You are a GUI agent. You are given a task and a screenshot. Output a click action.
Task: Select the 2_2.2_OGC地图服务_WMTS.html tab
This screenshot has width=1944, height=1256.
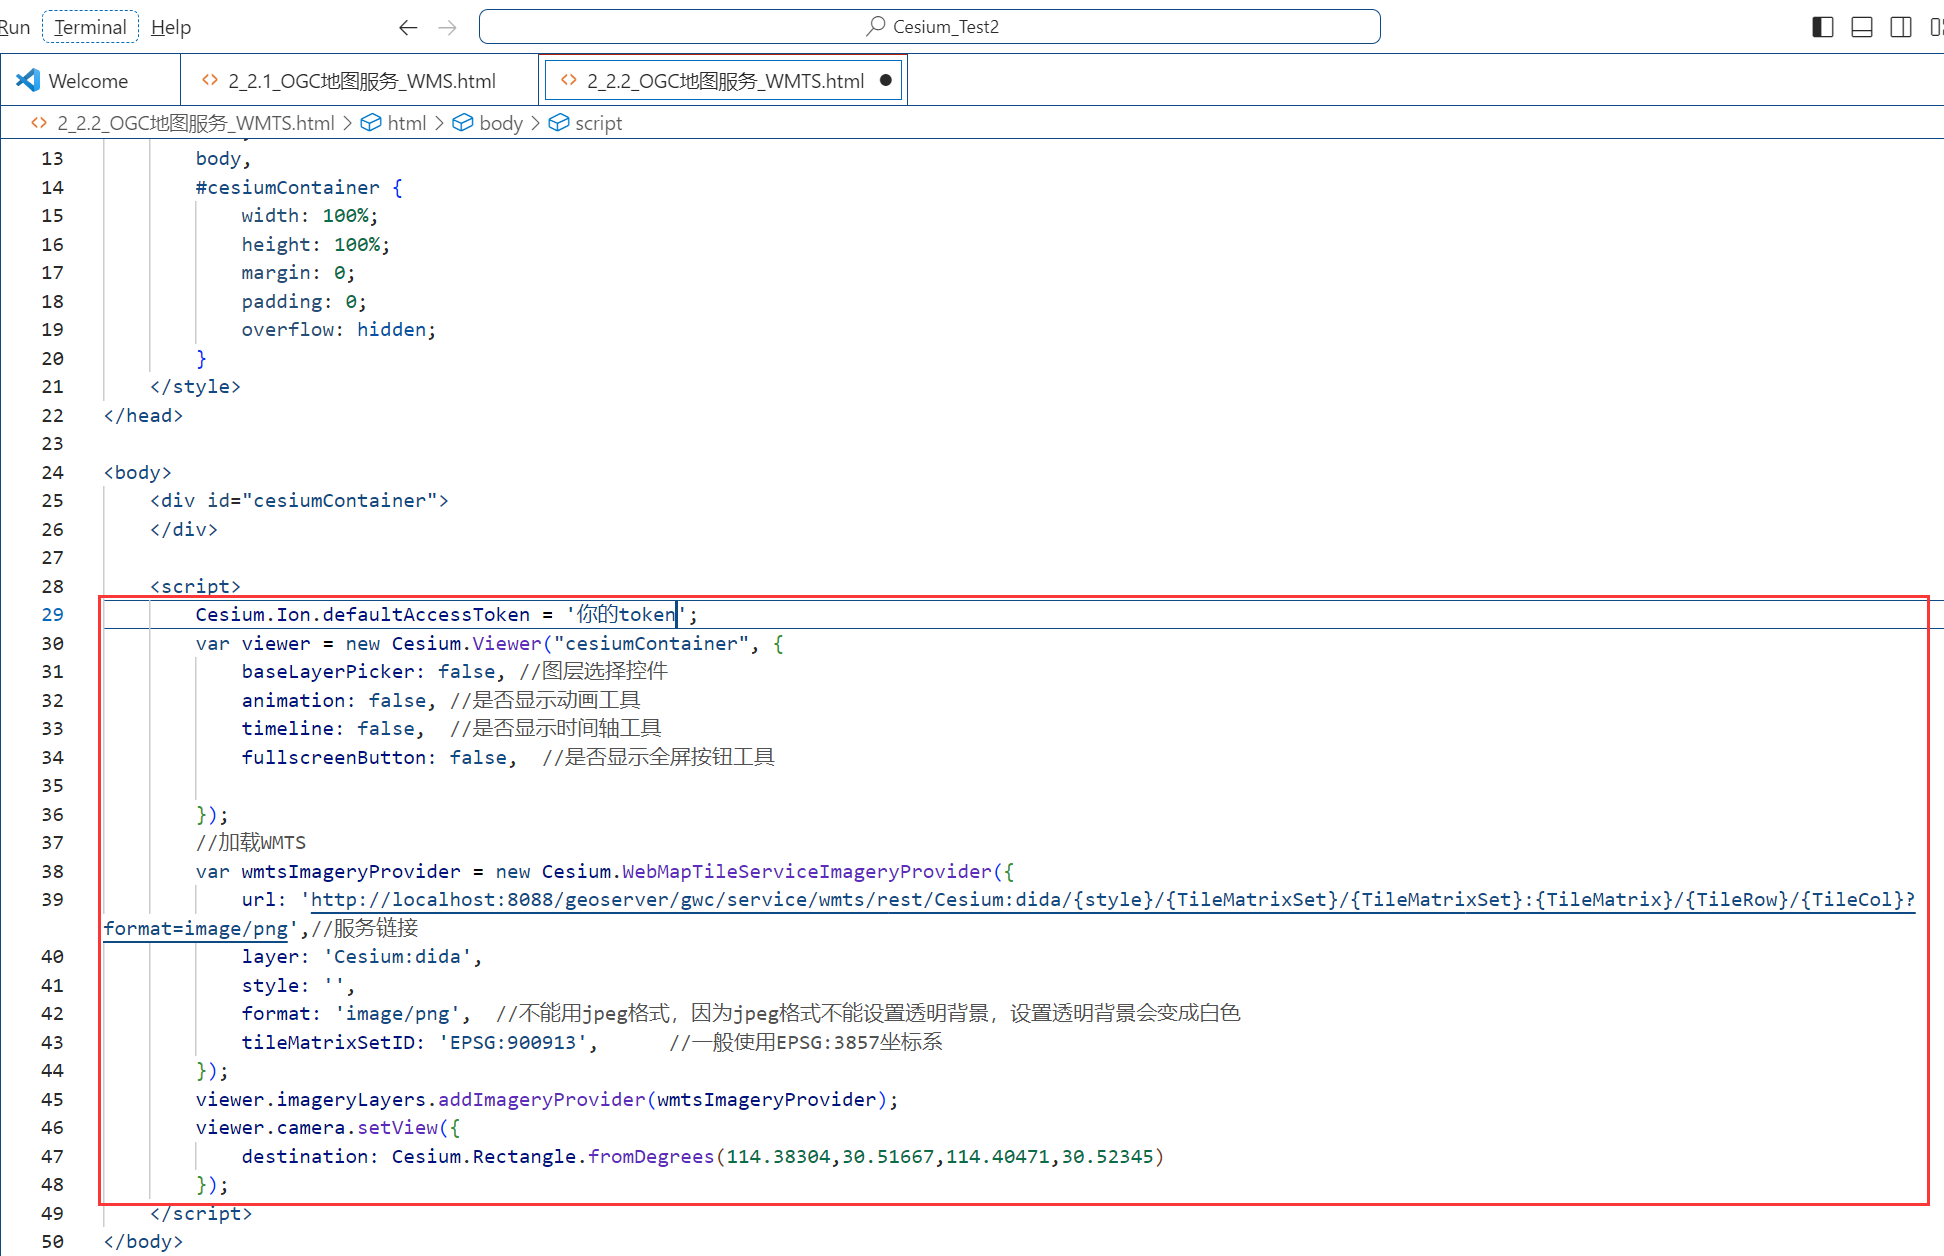coord(724,80)
